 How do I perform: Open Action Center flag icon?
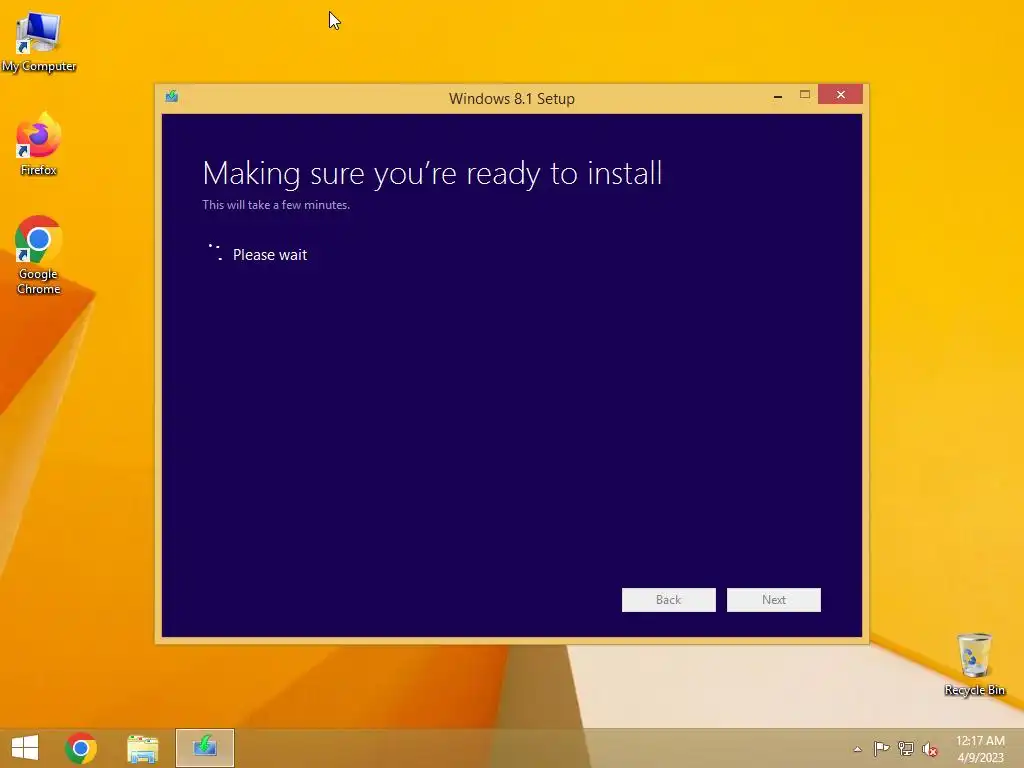pos(881,749)
